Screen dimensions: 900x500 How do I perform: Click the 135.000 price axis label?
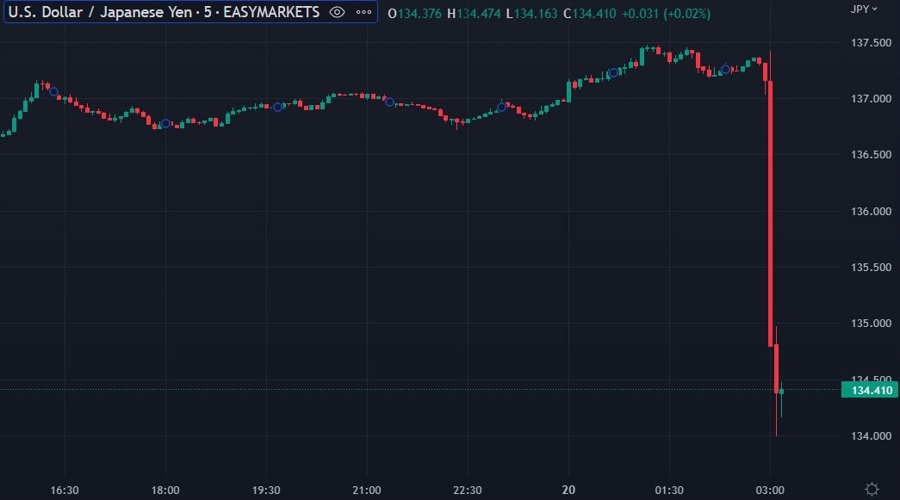(871, 324)
